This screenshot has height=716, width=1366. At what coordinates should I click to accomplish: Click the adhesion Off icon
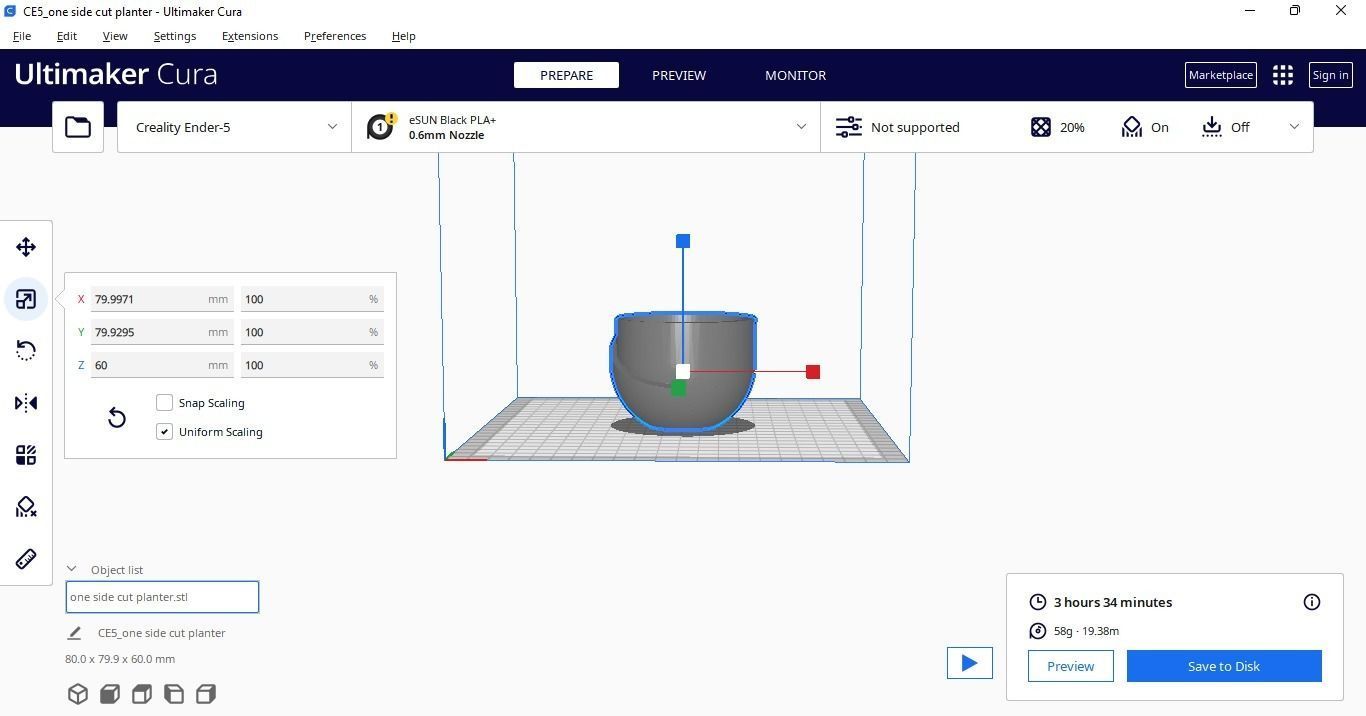click(x=1212, y=127)
